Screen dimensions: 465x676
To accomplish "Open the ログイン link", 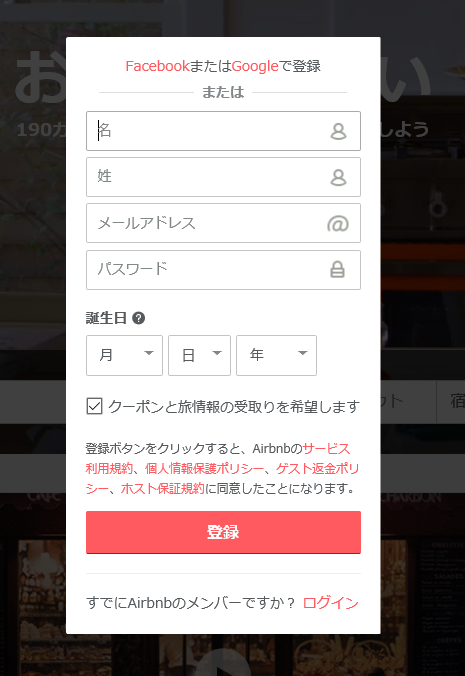I will pyautogui.click(x=331, y=602).
